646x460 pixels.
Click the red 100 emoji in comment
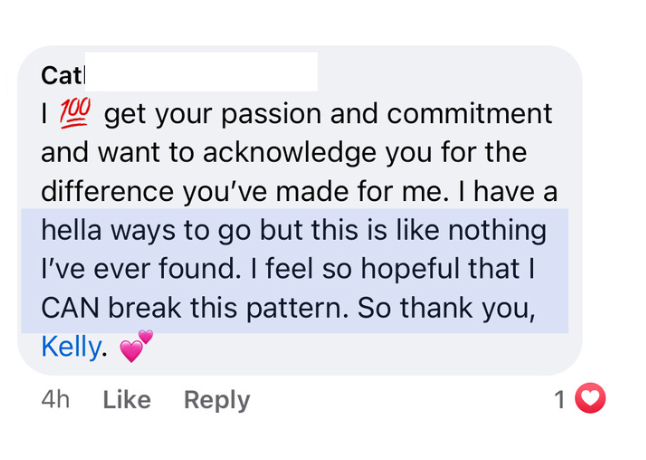[76, 115]
